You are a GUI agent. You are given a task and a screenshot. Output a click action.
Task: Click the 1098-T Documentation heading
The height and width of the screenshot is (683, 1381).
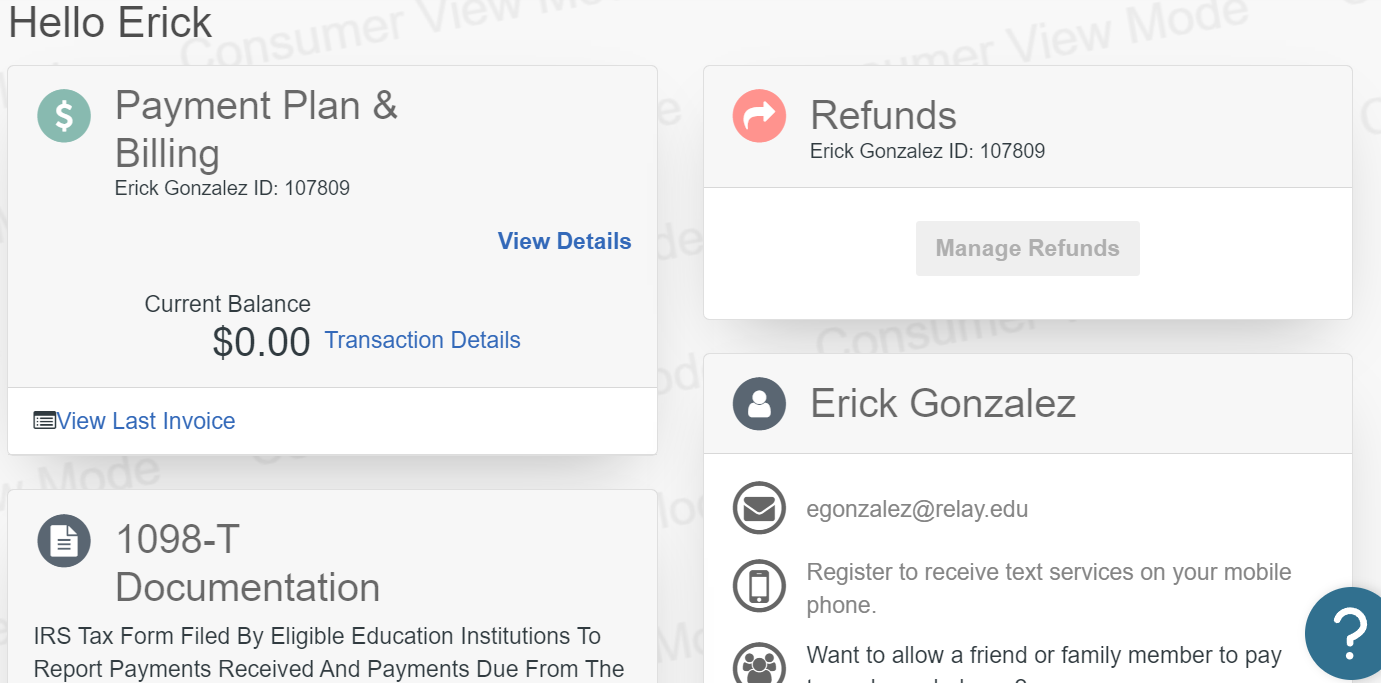(x=247, y=563)
